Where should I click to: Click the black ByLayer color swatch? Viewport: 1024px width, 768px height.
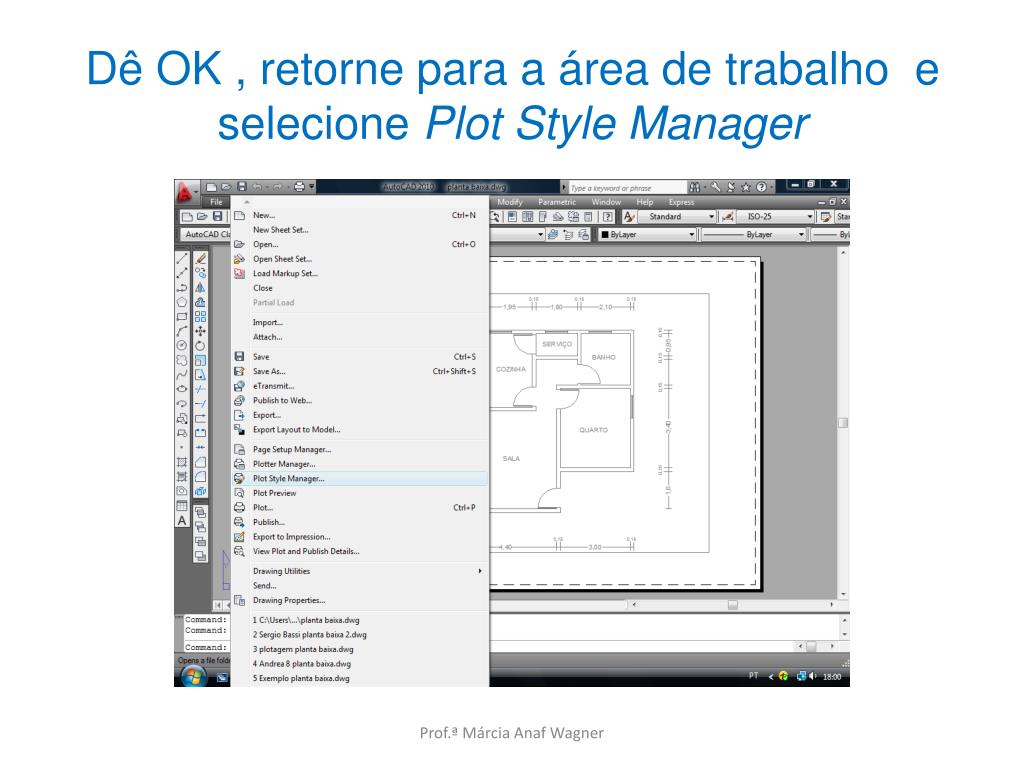coord(605,234)
